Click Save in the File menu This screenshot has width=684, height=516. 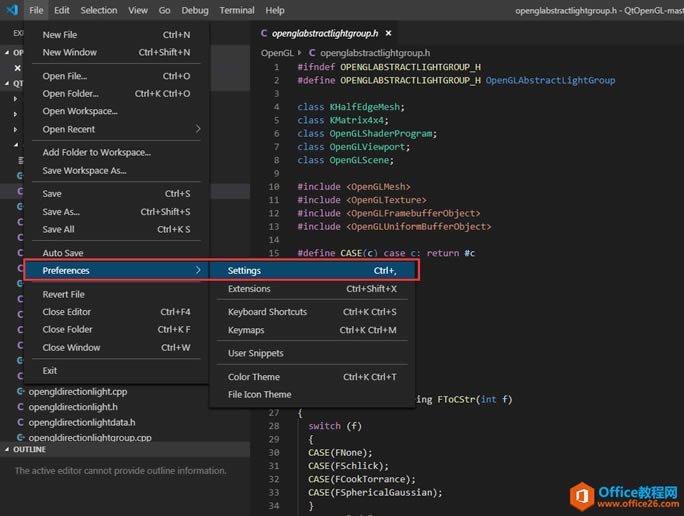pos(116,194)
